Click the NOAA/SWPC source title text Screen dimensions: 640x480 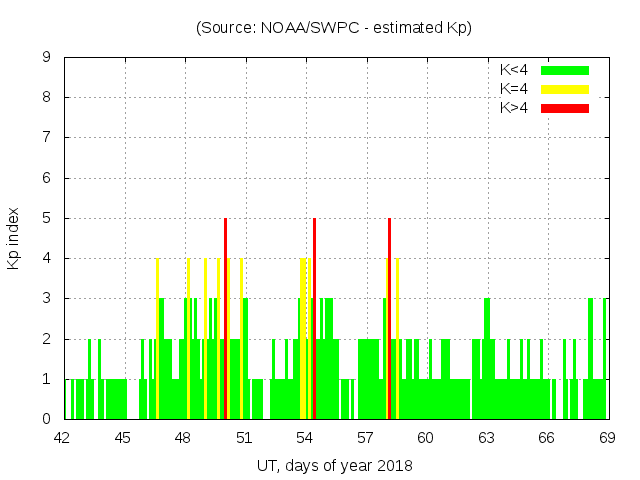point(334,28)
